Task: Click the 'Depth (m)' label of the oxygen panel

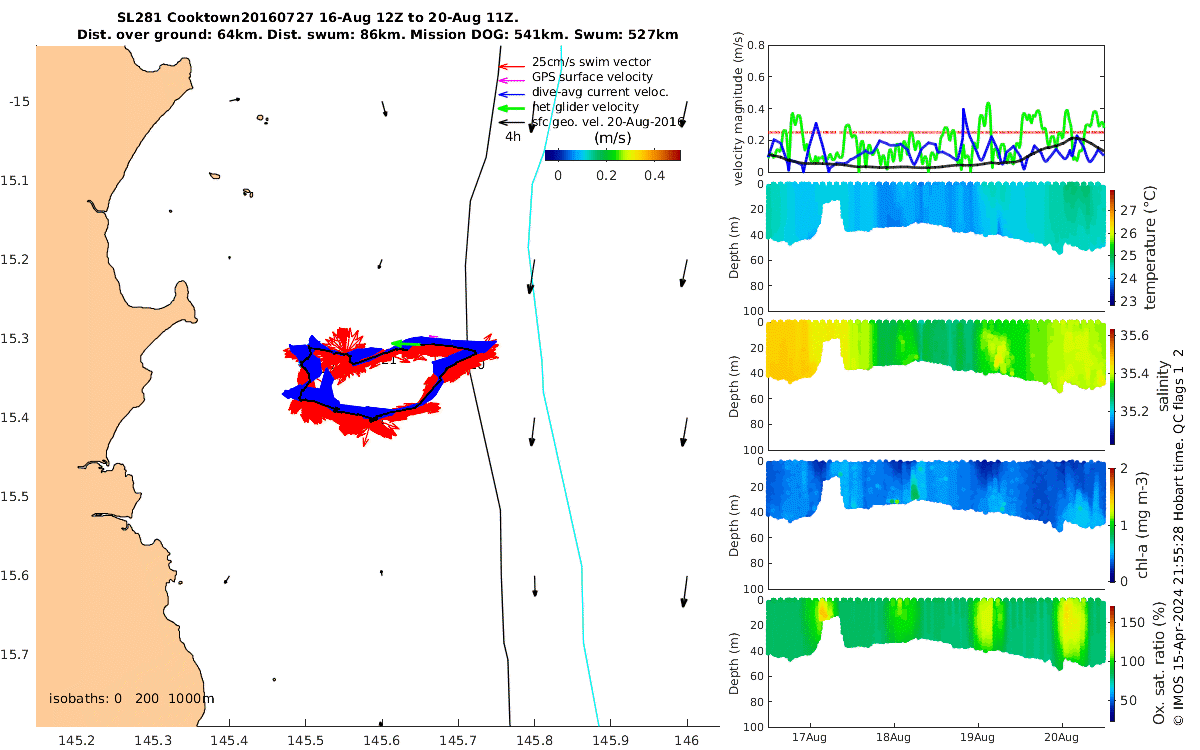Action: coord(735,665)
